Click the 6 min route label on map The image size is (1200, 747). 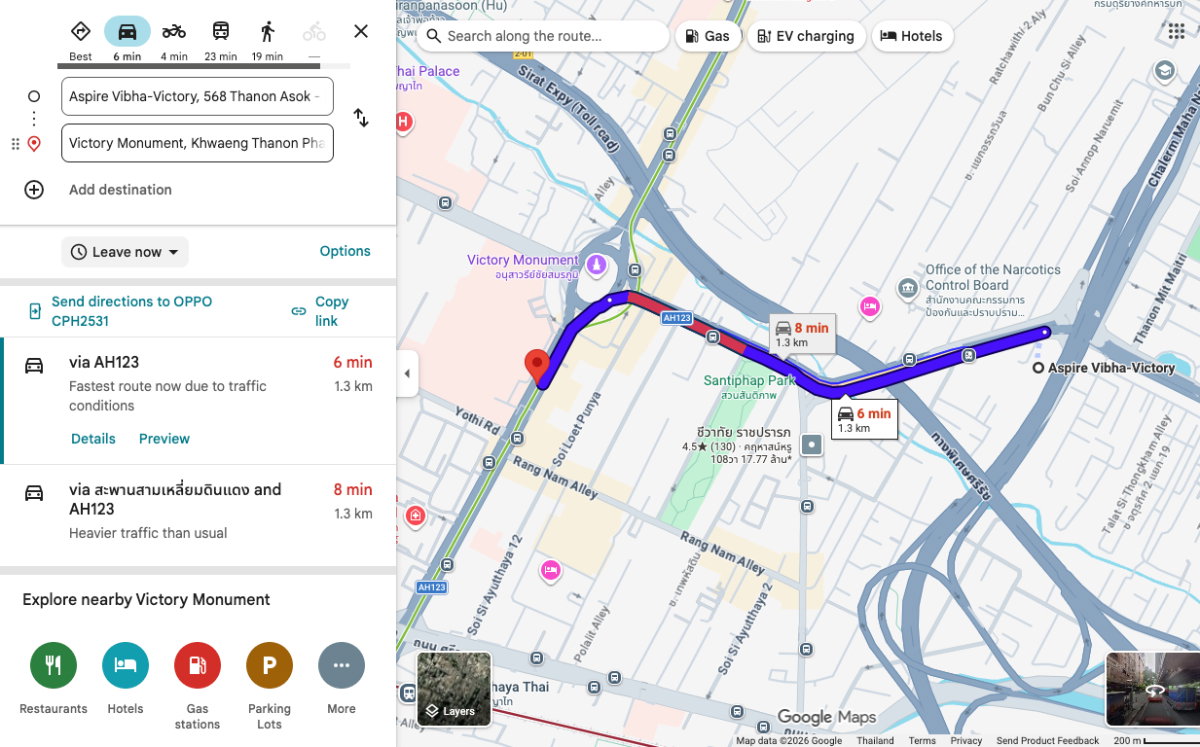(x=864, y=420)
